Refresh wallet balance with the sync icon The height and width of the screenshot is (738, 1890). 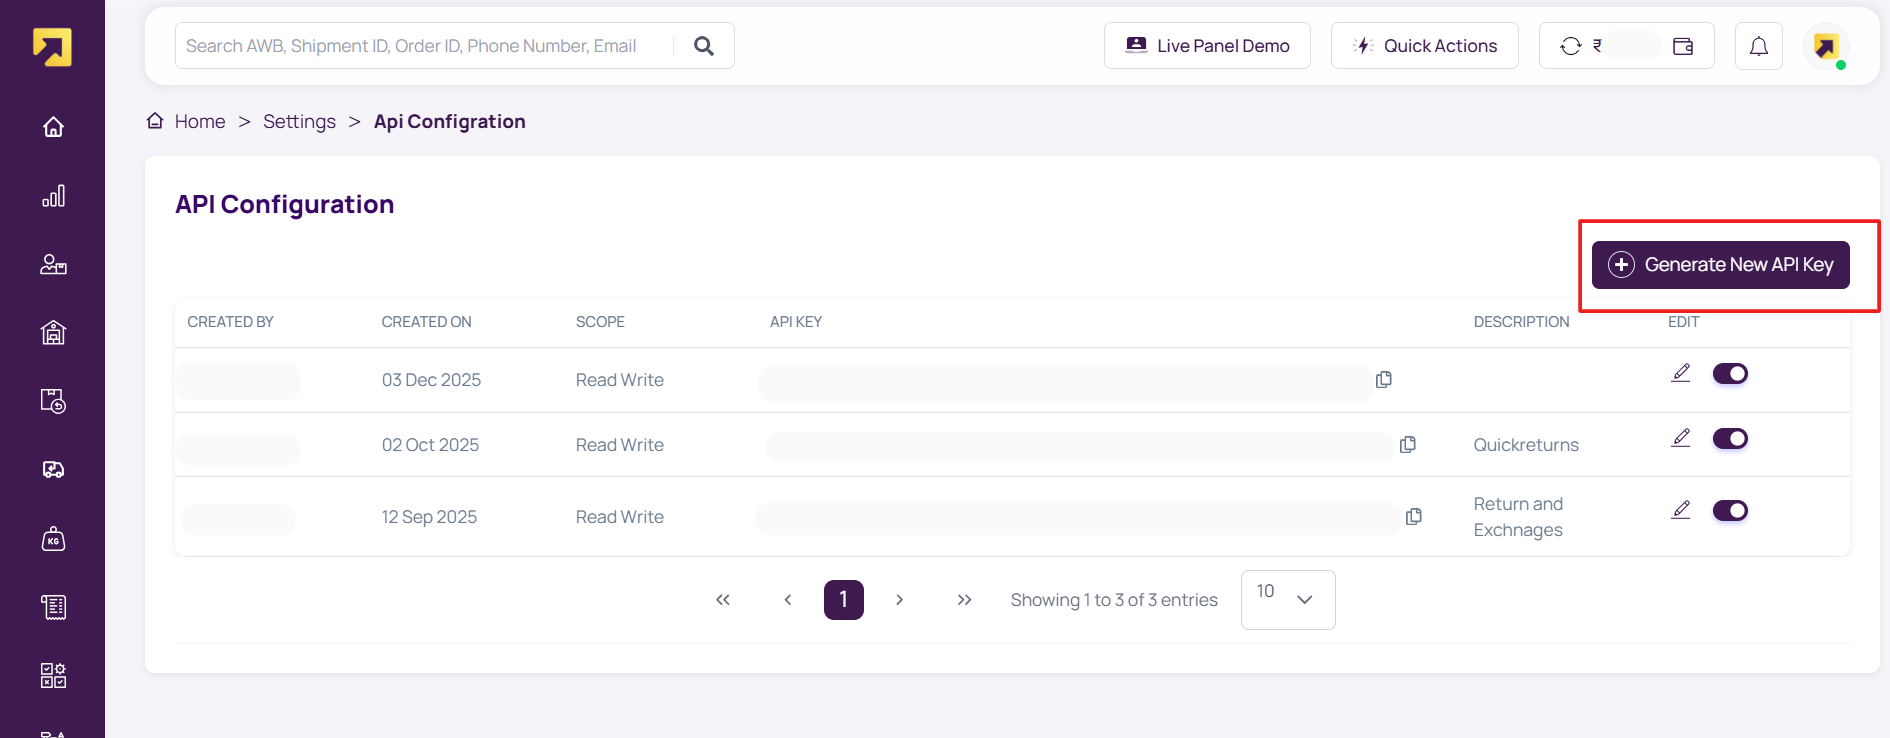click(x=1570, y=46)
